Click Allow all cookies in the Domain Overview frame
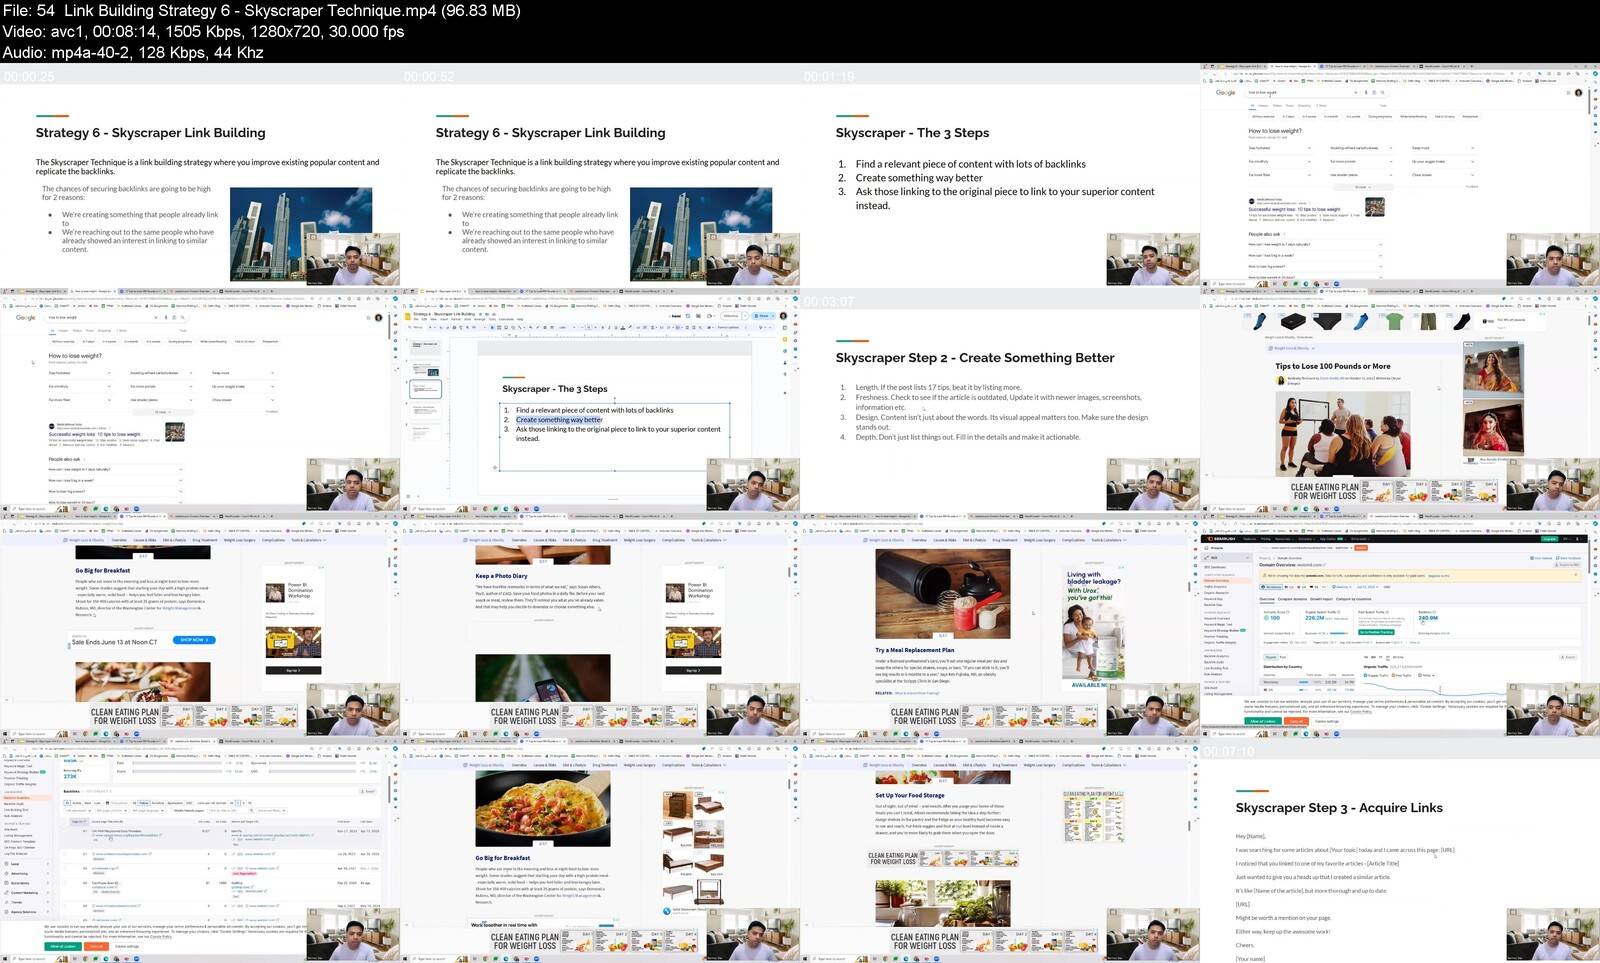 1262,721
